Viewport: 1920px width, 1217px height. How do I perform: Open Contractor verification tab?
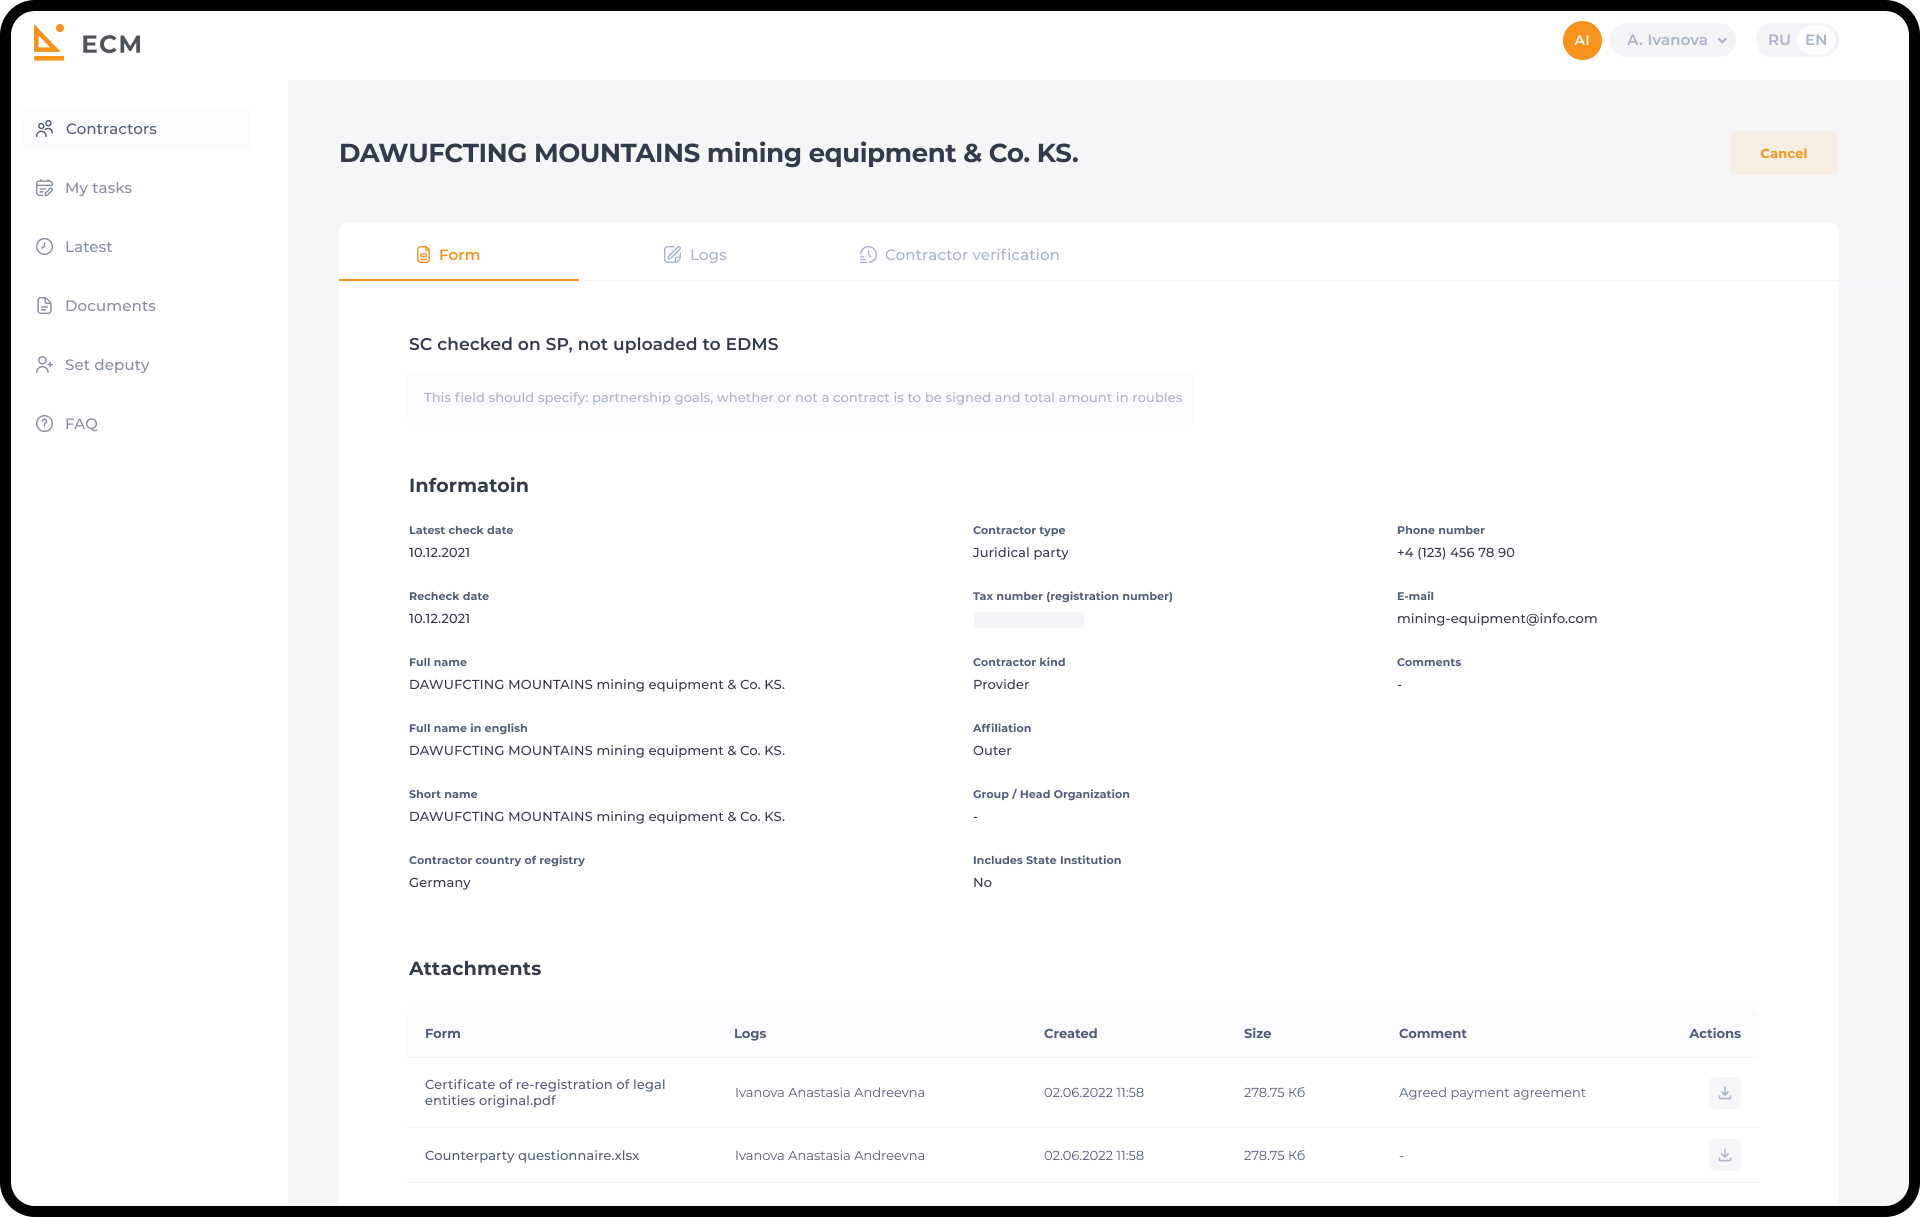pos(959,255)
